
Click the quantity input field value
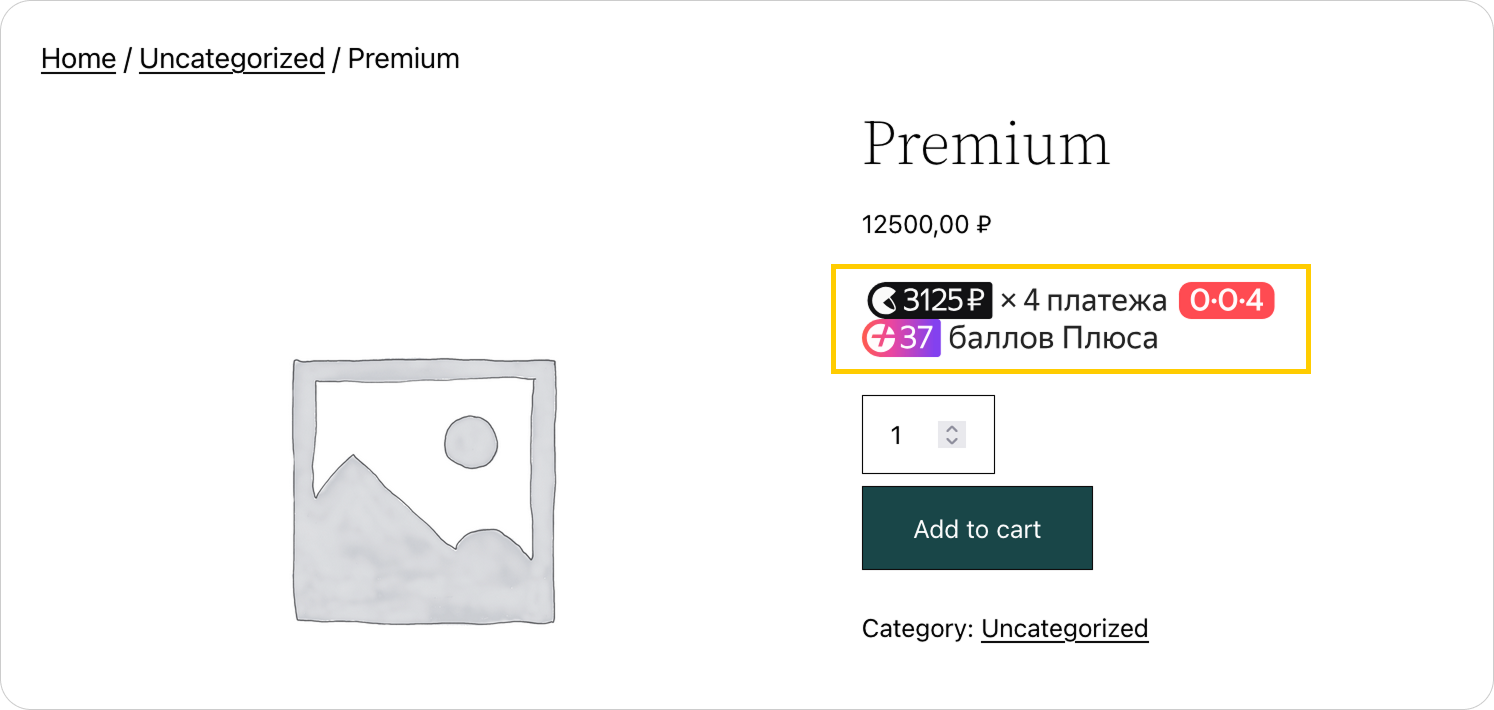[897, 435]
